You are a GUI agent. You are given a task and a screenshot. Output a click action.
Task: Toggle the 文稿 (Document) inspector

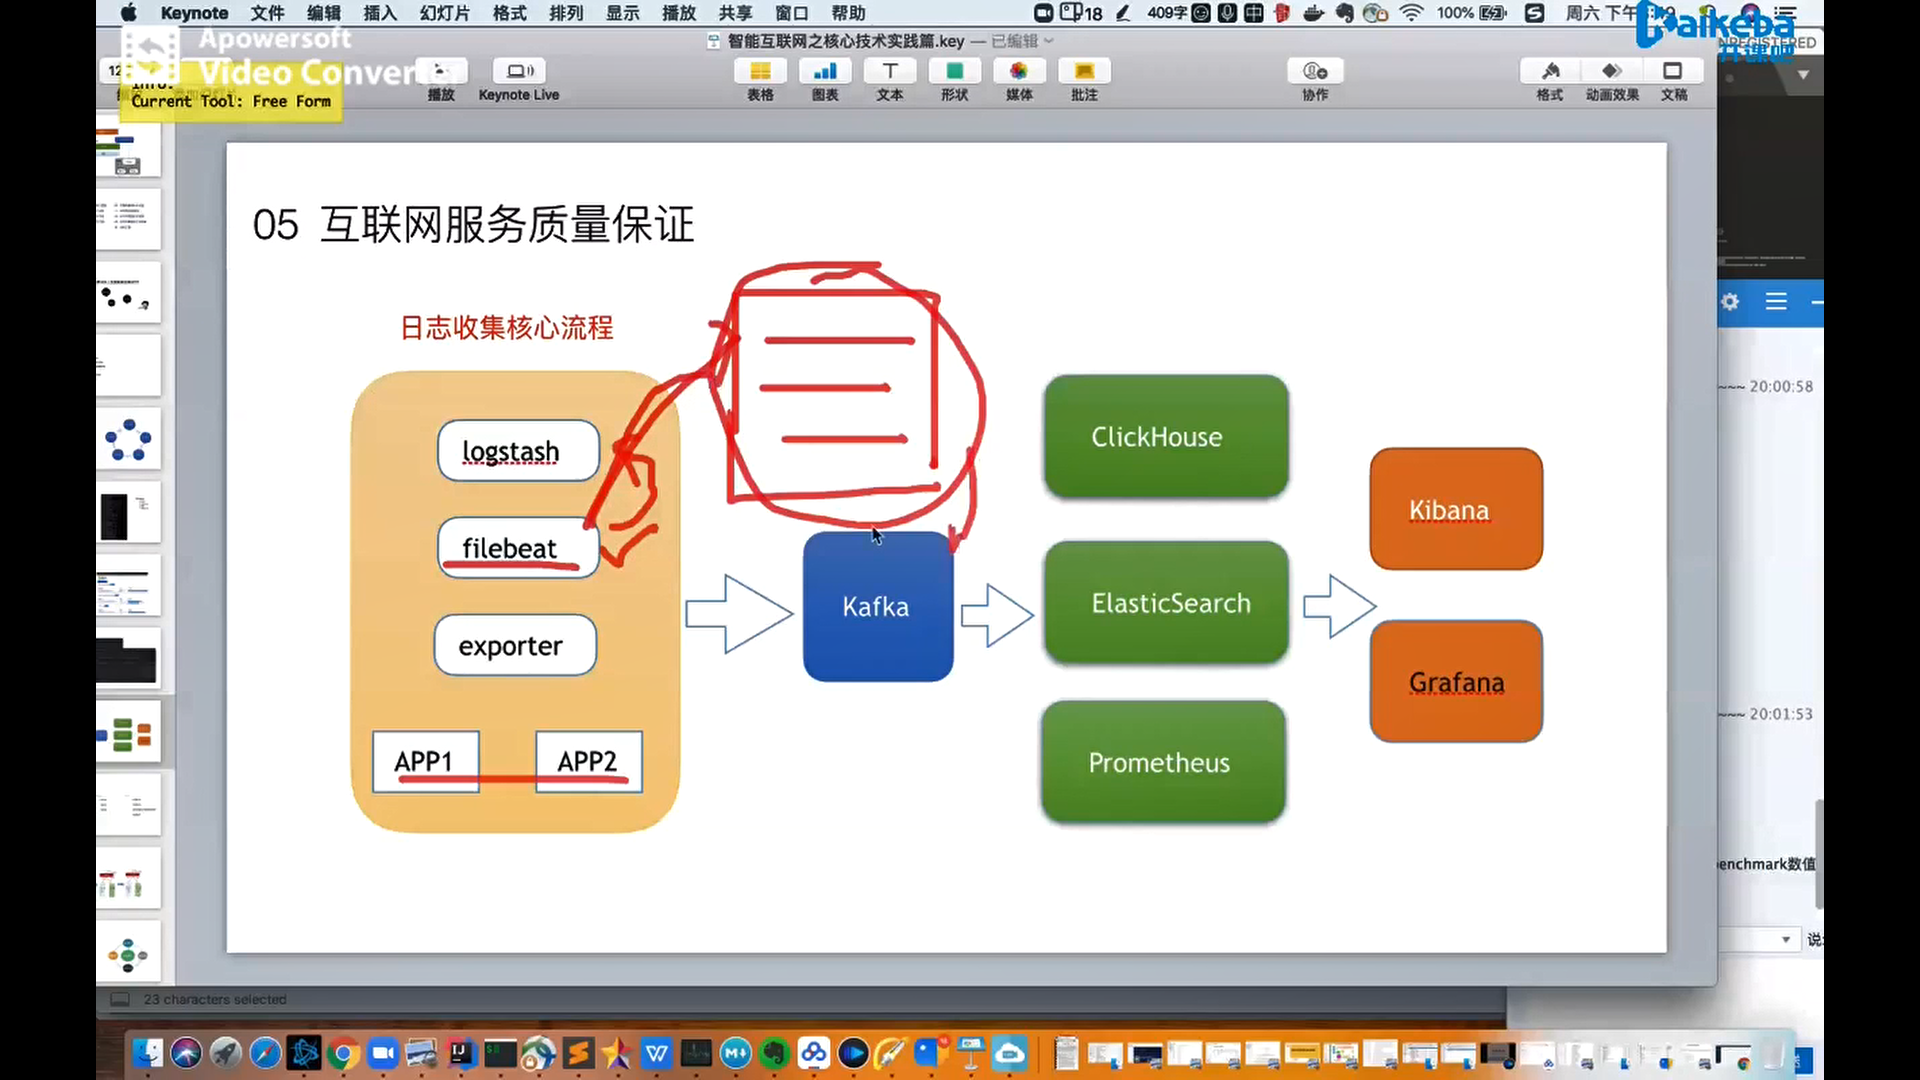coord(1673,72)
